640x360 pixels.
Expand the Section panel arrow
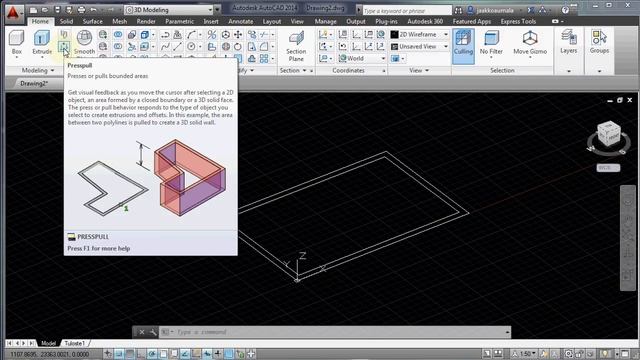(304, 71)
